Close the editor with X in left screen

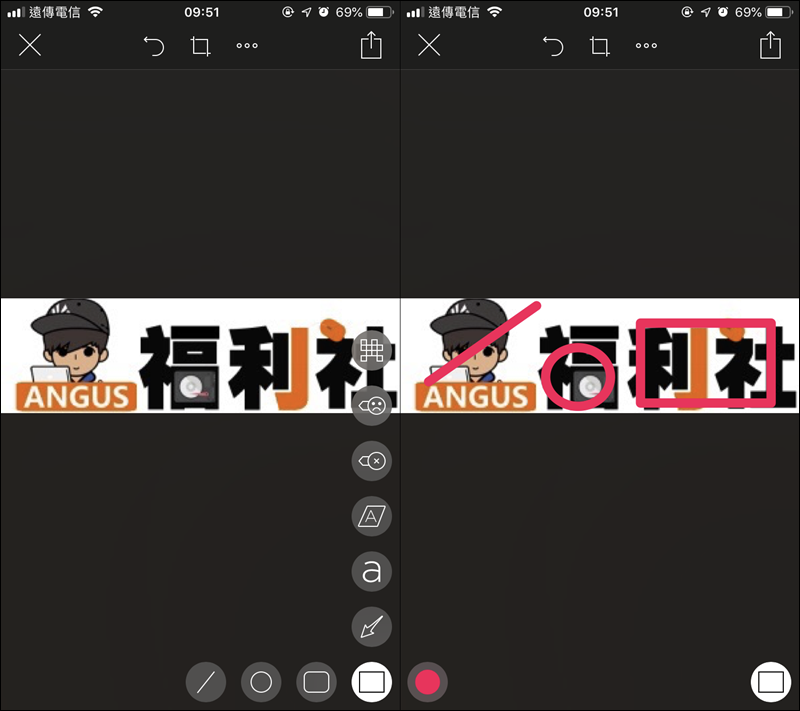tap(30, 45)
